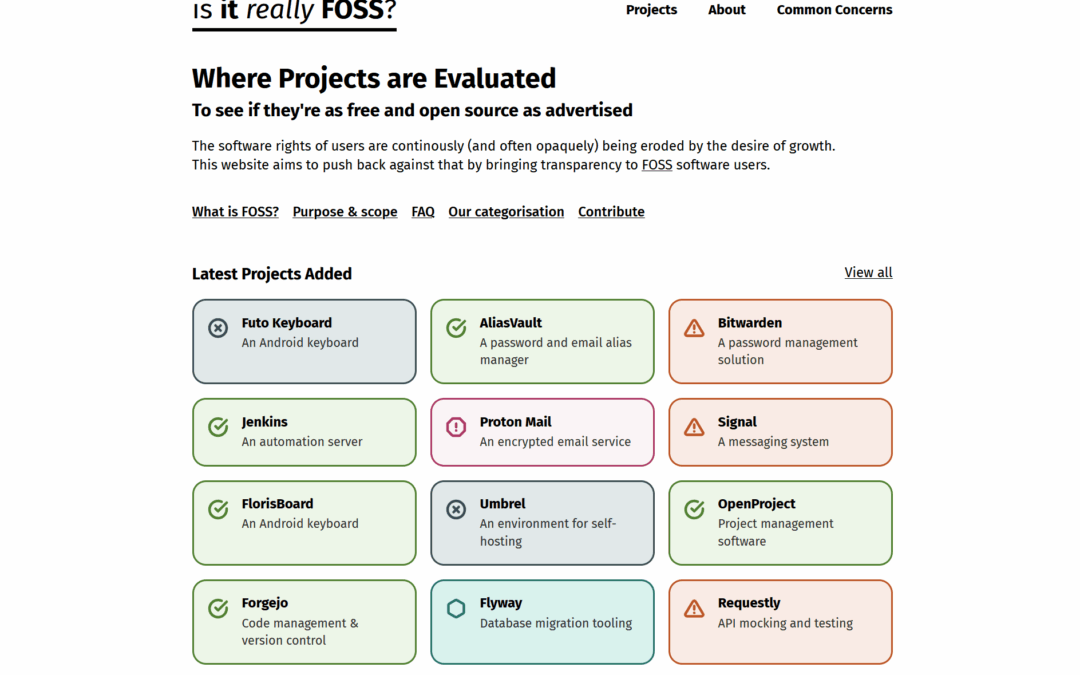The height and width of the screenshot is (675, 1080).
Task: Open the Umbrel project title
Action: (502, 503)
